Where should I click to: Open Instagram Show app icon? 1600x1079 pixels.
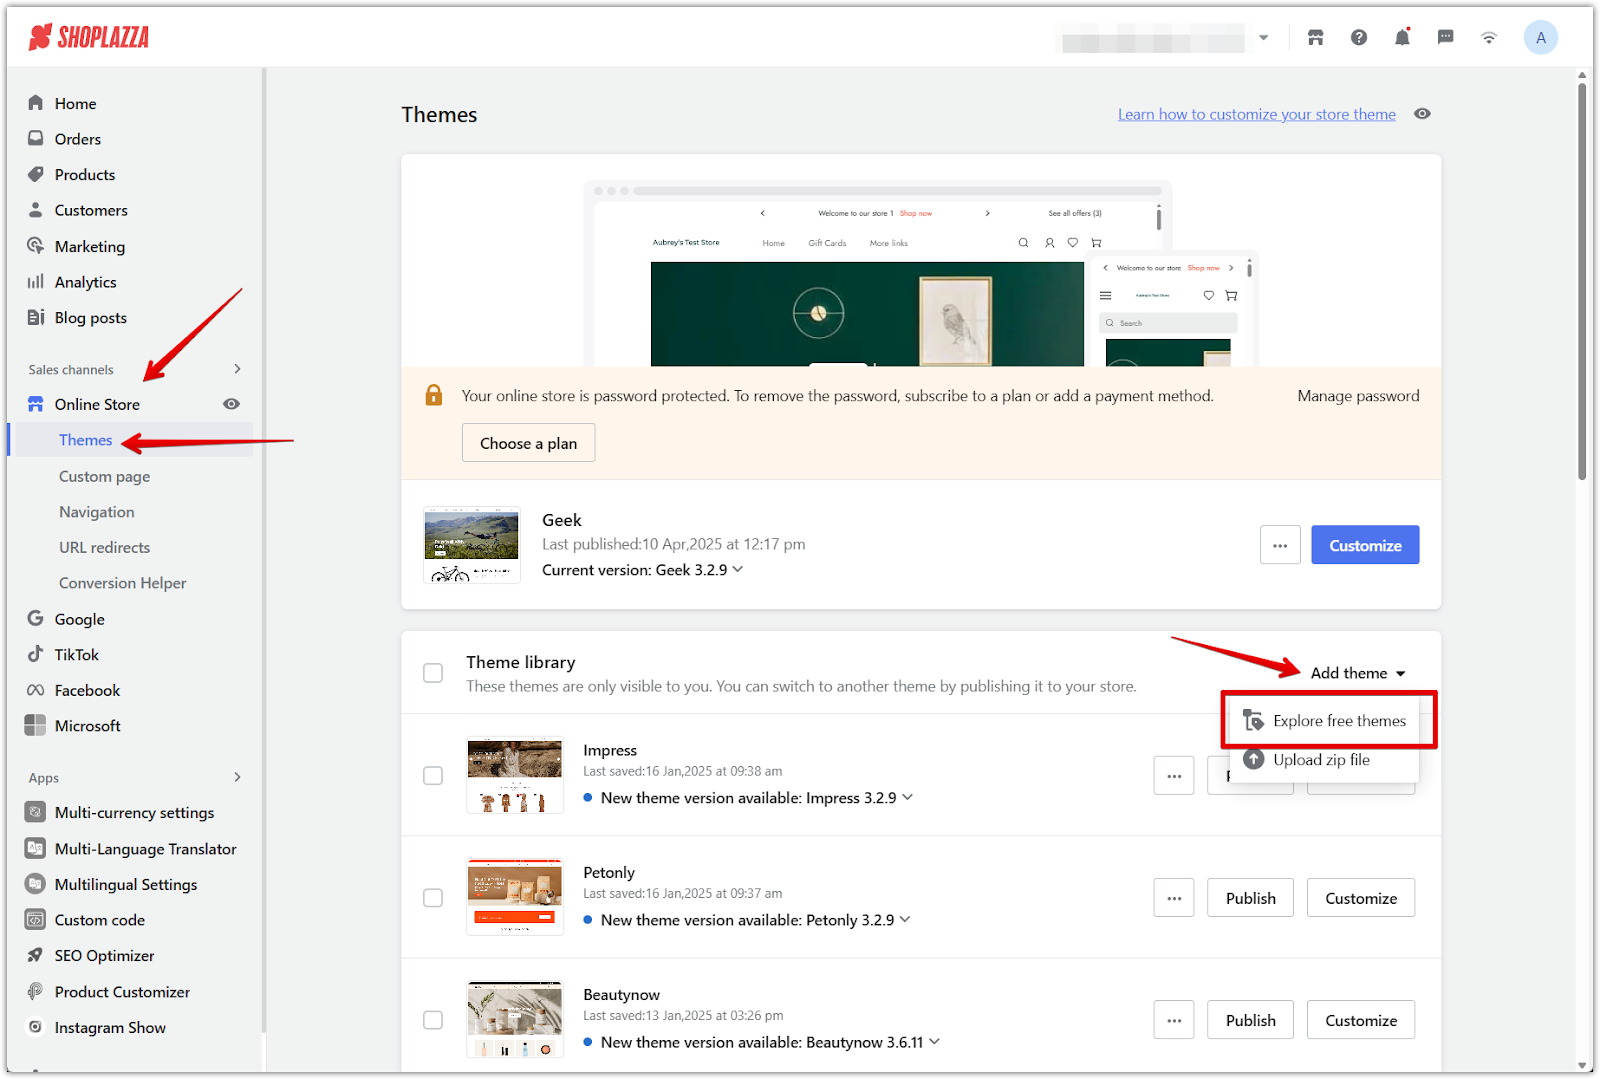coord(35,1027)
